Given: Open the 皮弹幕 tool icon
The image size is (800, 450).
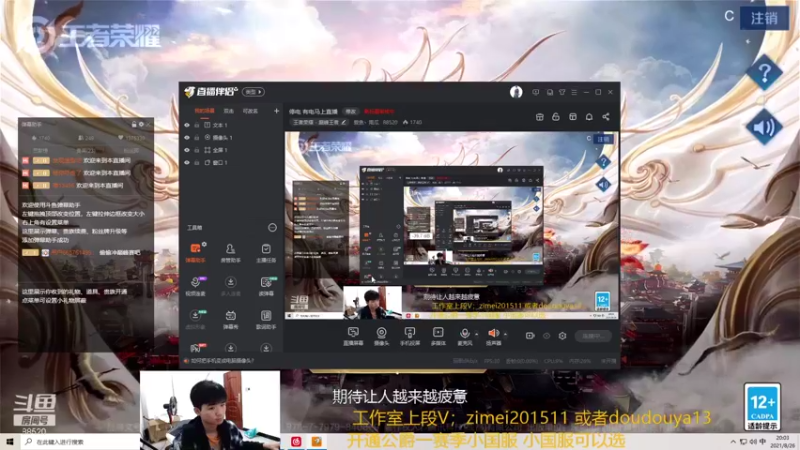Looking at the screenshot, I should (266, 286).
